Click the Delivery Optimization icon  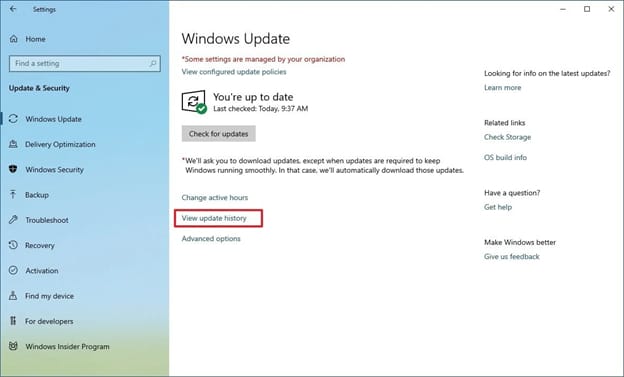(x=13, y=144)
